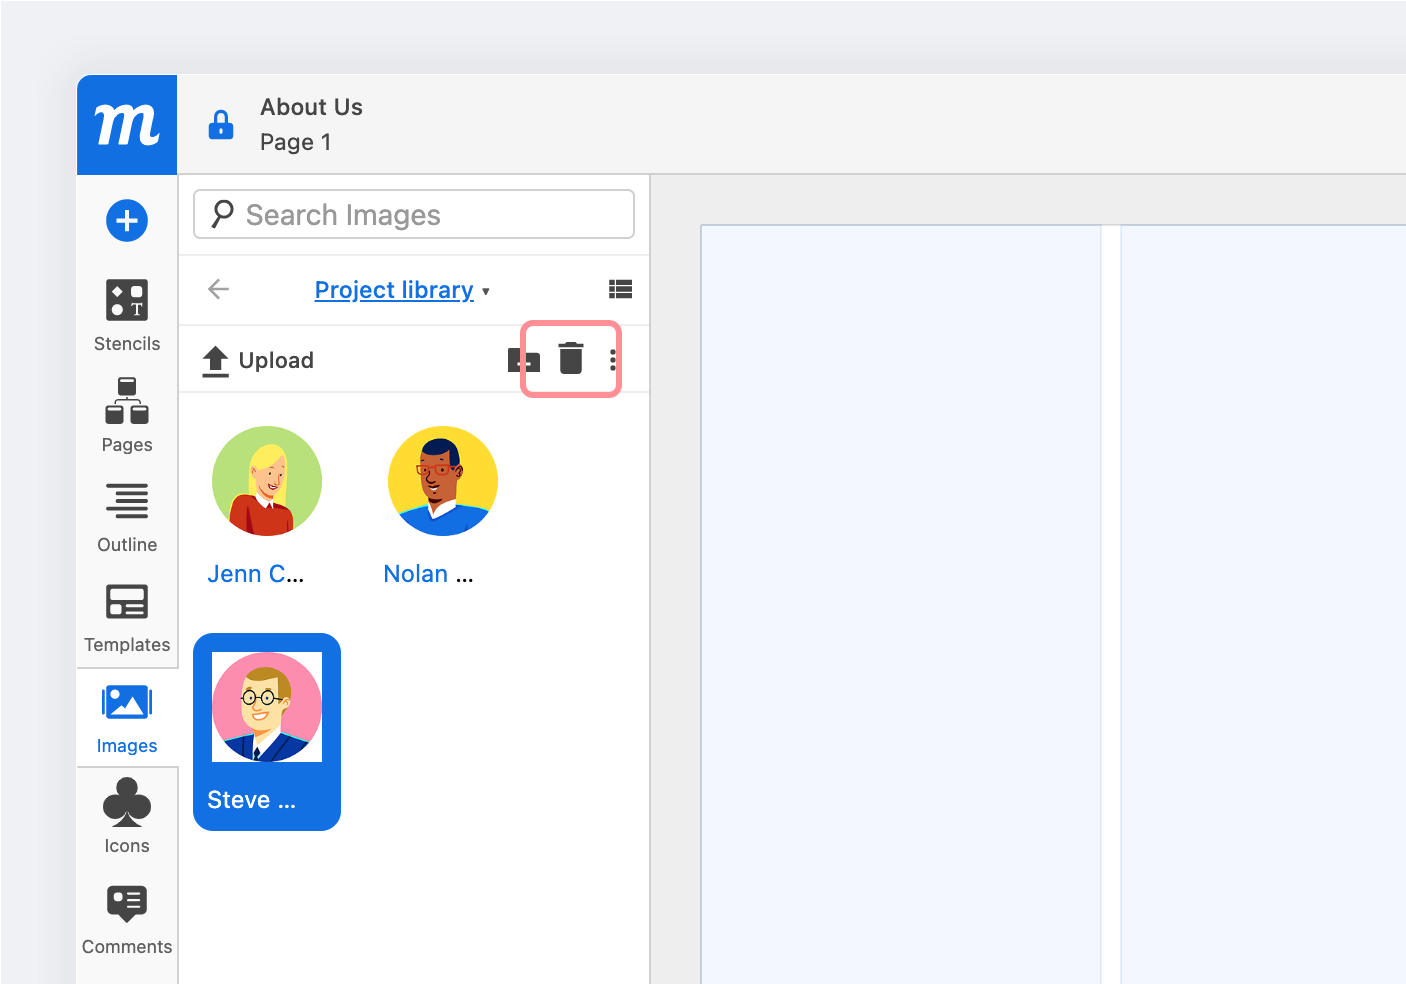Open the Comments panel
Image resolution: width=1406 pixels, height=984 pixels.
click(127, 918)
